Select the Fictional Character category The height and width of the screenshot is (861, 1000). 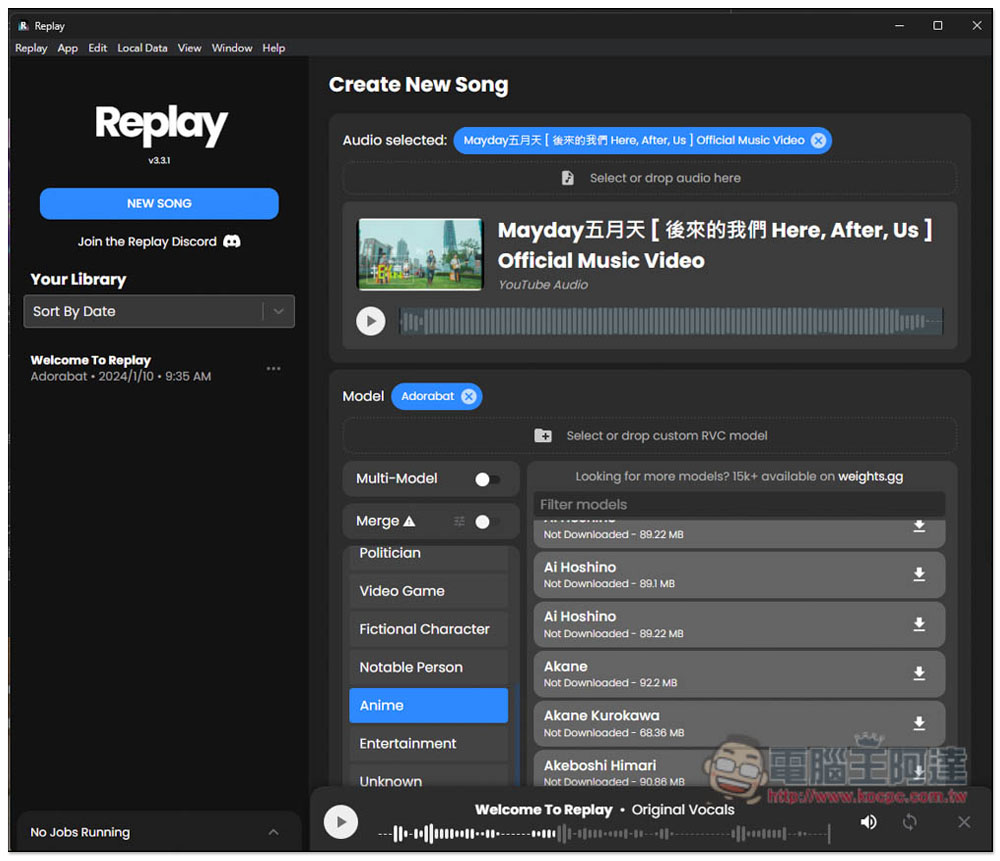pyautogui.click(x=429, y=629)
